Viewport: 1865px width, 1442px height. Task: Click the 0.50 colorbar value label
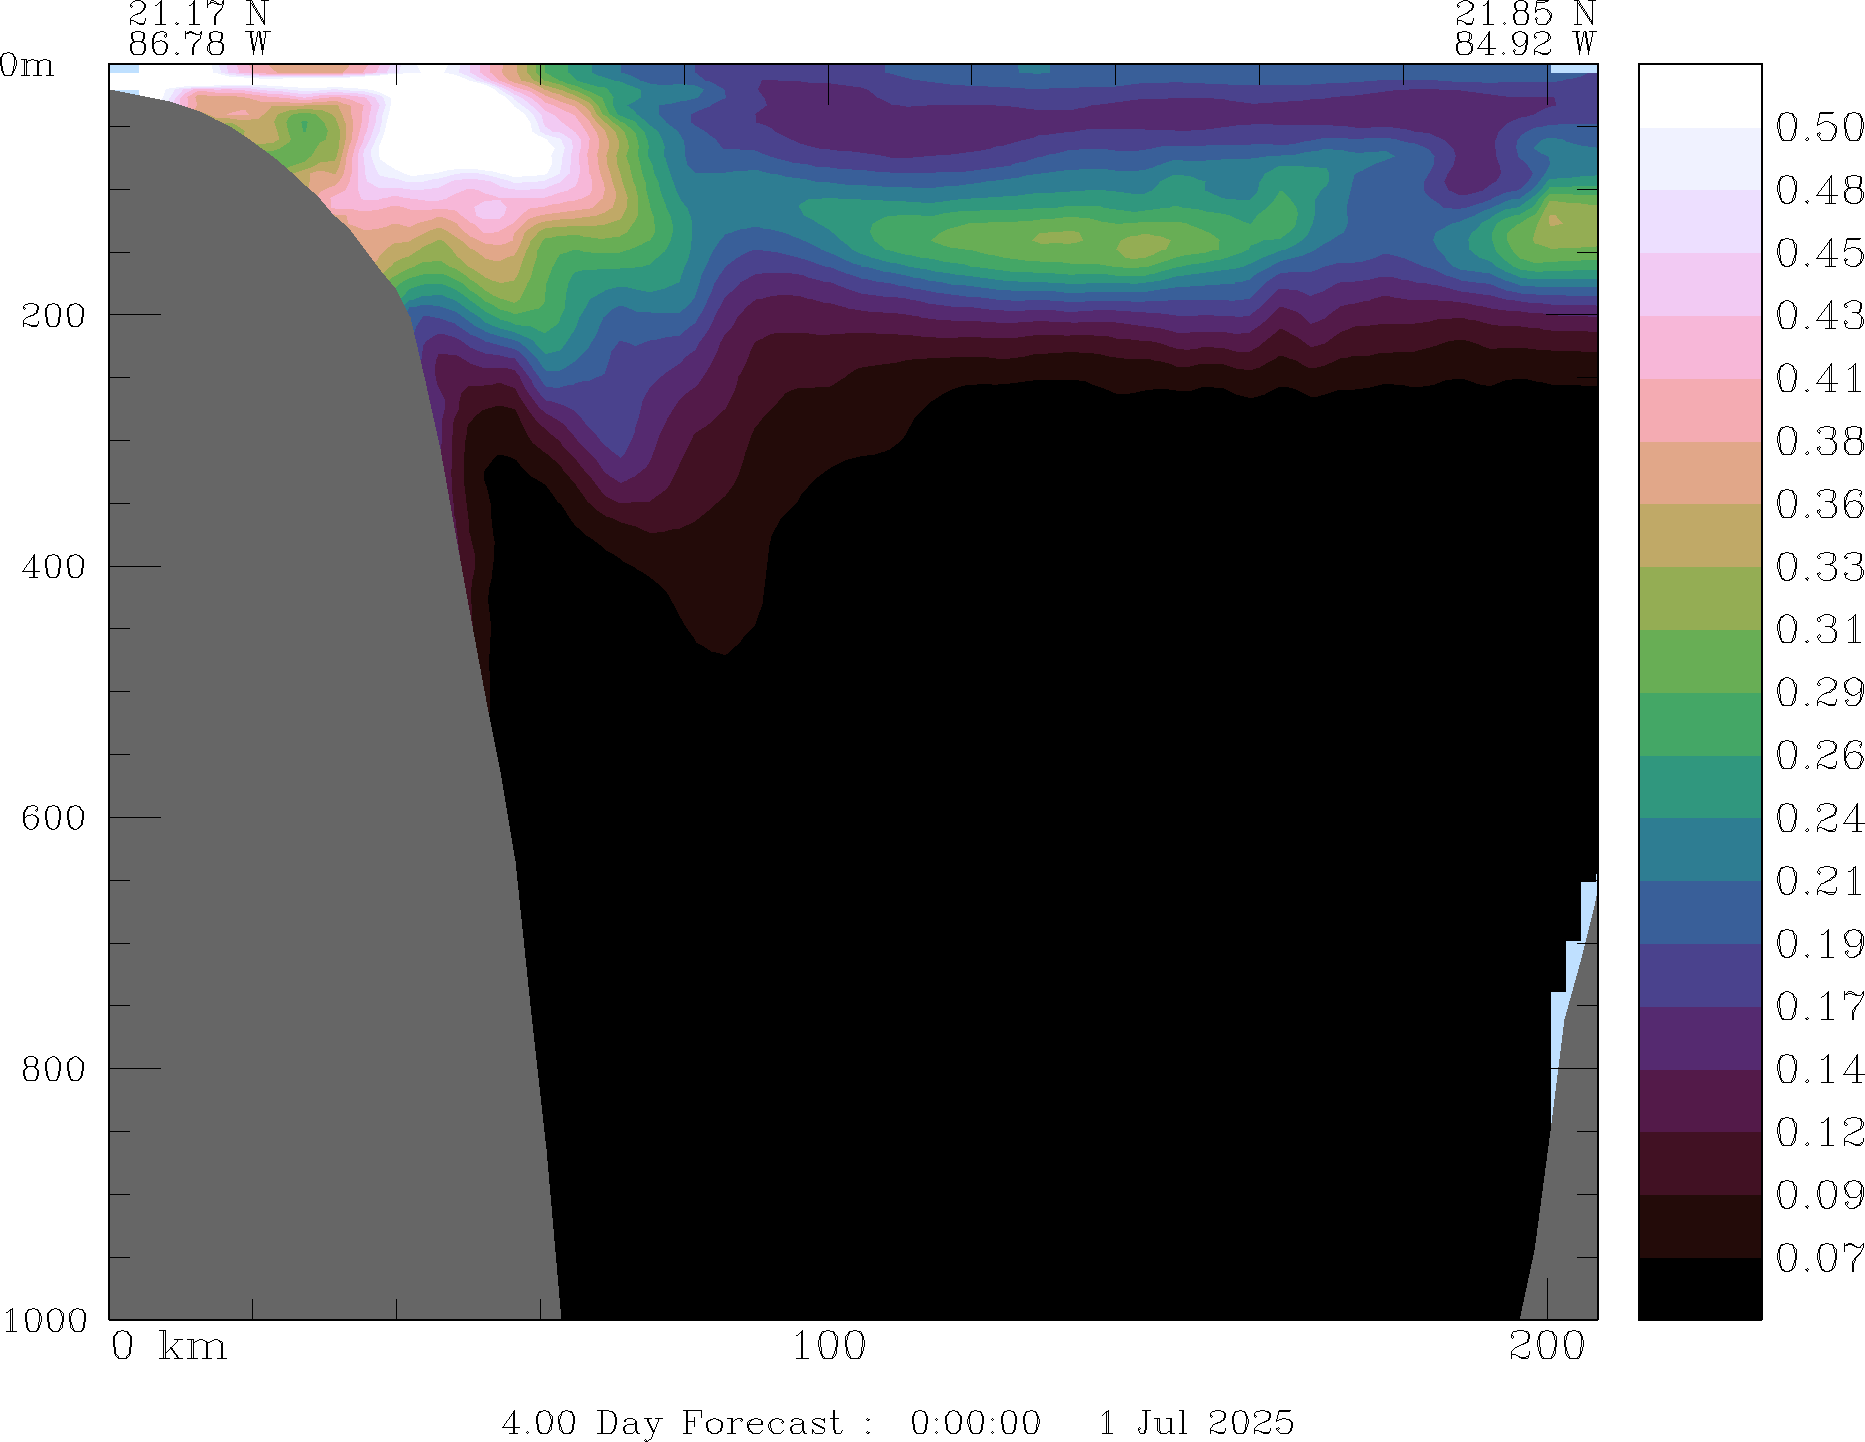(x=1819, y=128)
